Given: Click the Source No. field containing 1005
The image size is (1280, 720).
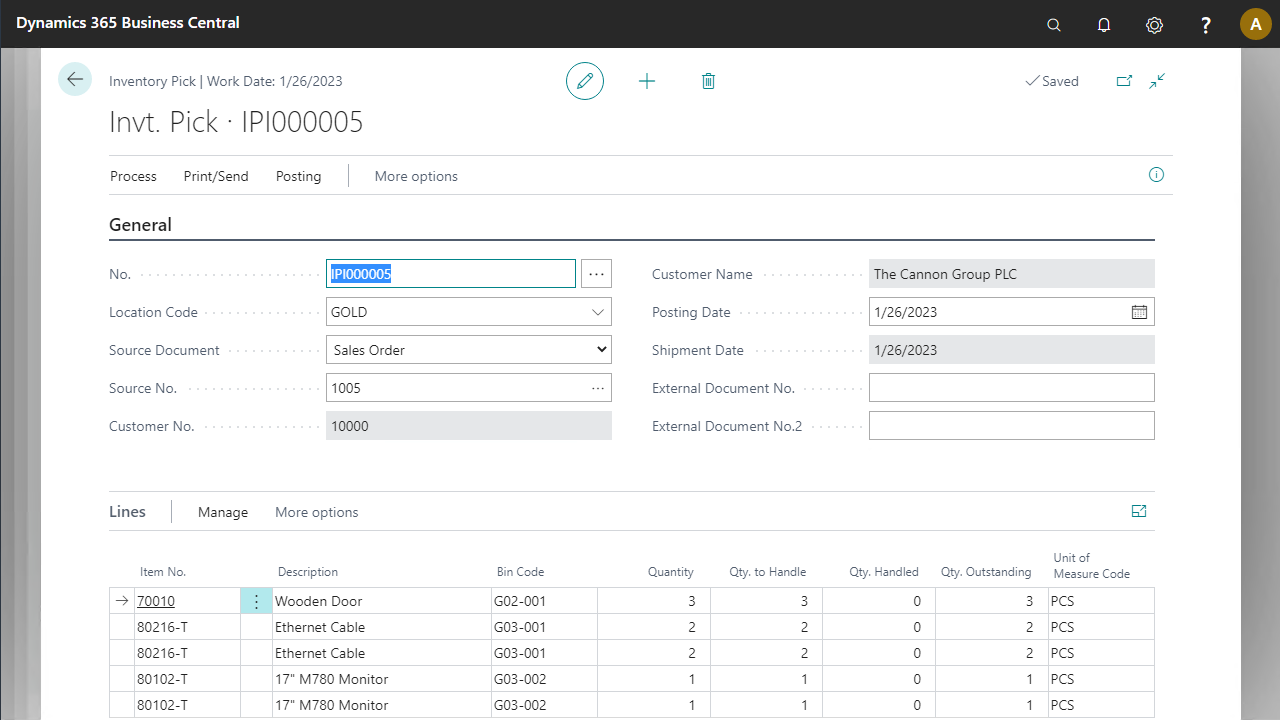Looking at the screenshot, I should pos(469,388).
